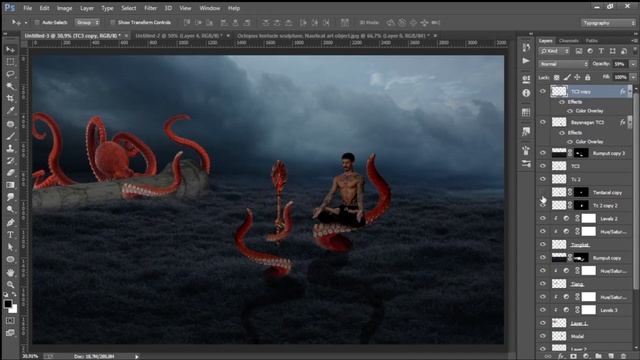Select the Crop tool
This screenshot has height=360, width=640.
pos(10,98)
